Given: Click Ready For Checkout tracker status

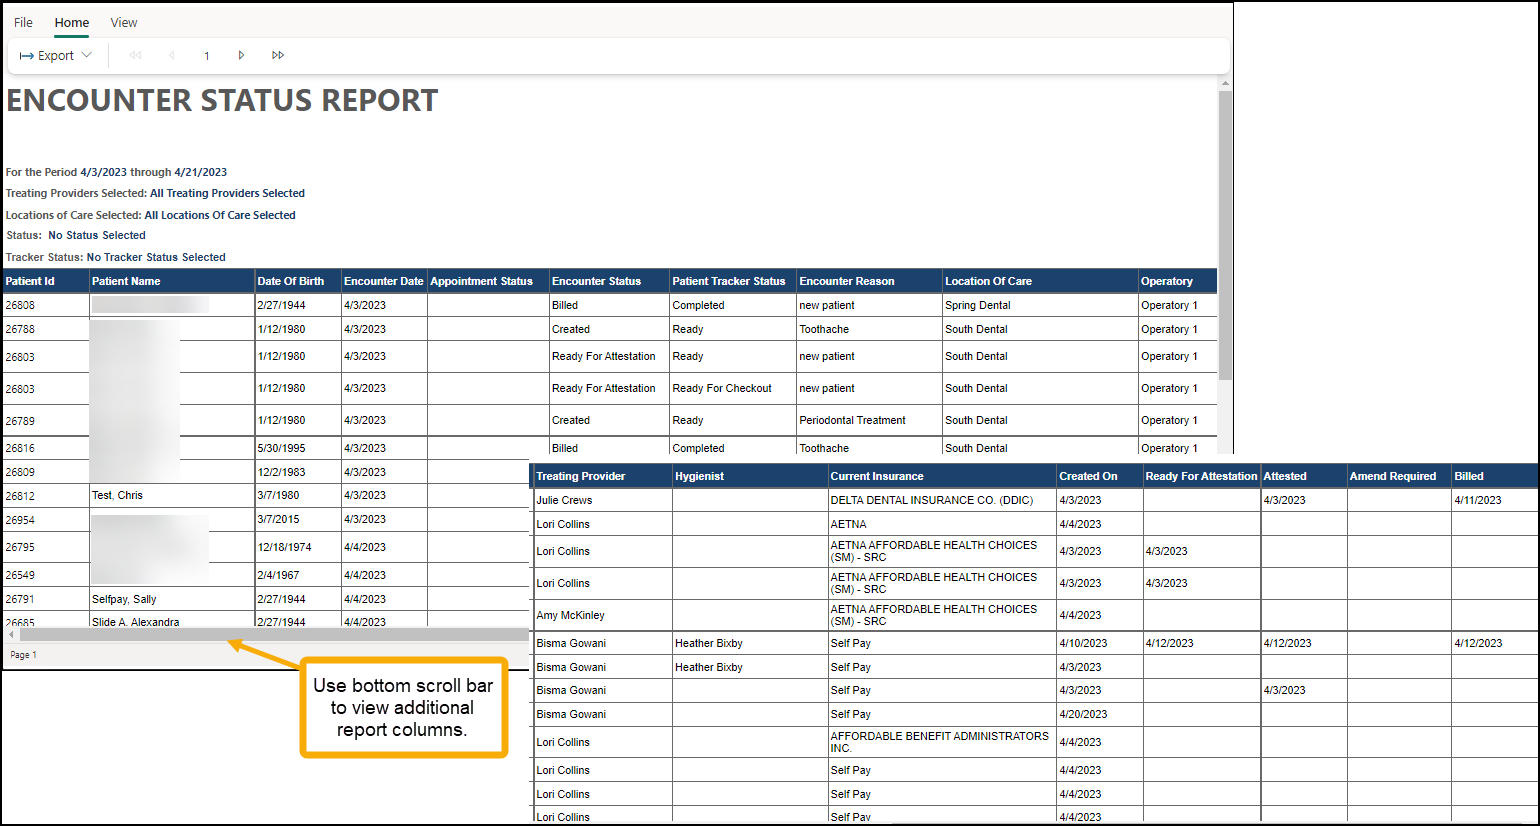Looking at the screenshot, I should click(722, 388).
